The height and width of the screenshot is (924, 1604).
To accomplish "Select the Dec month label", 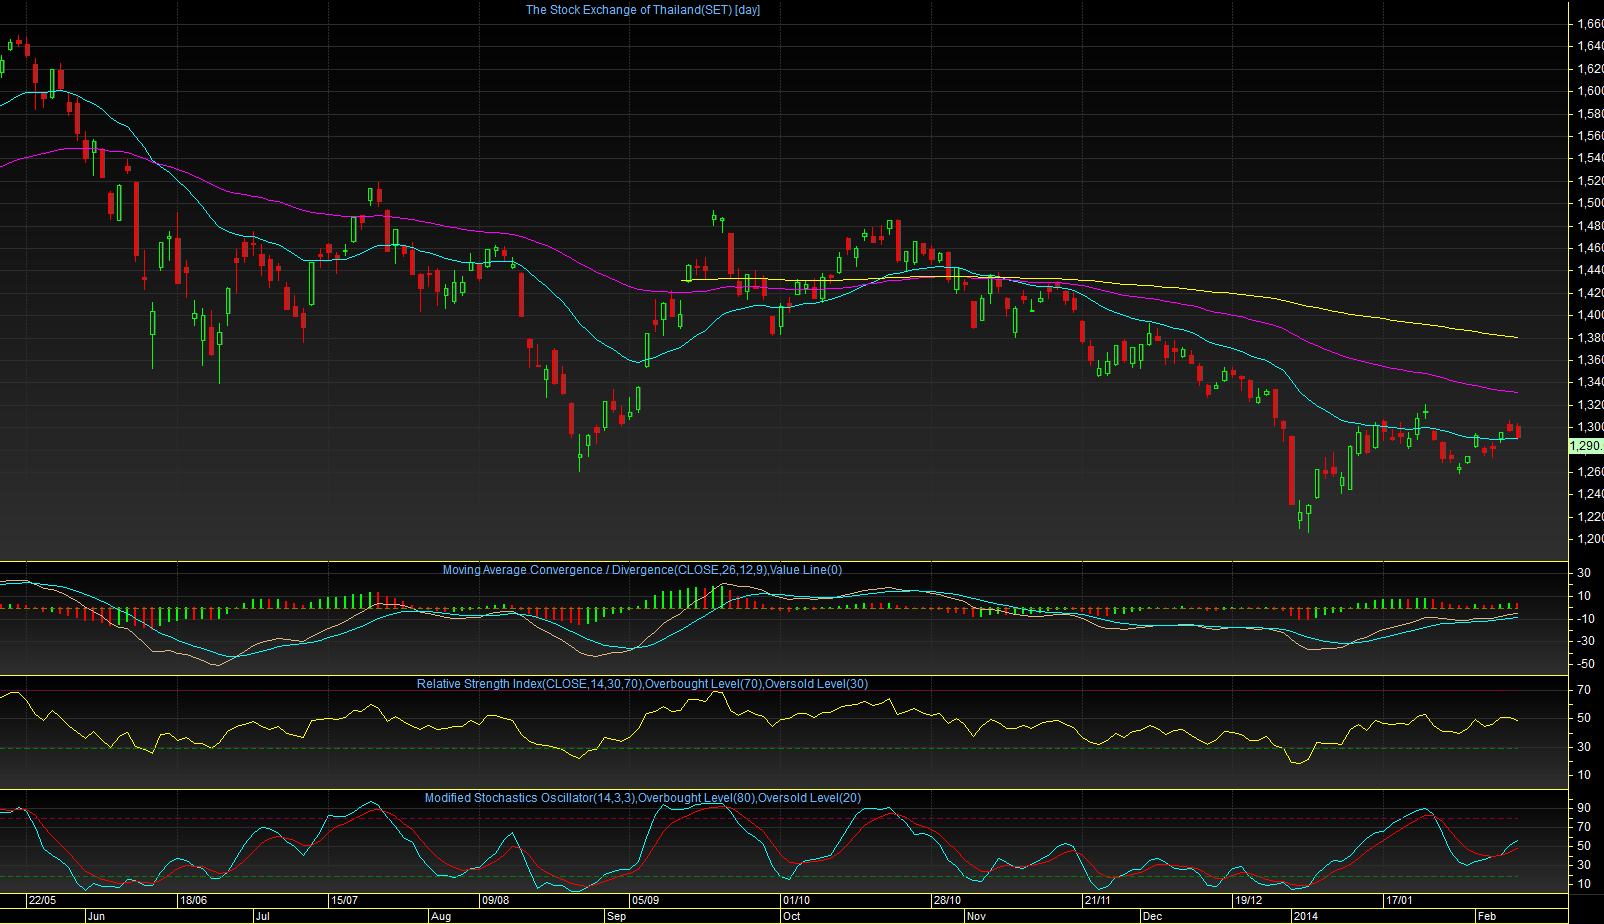I will click(x=1152, y=916).
